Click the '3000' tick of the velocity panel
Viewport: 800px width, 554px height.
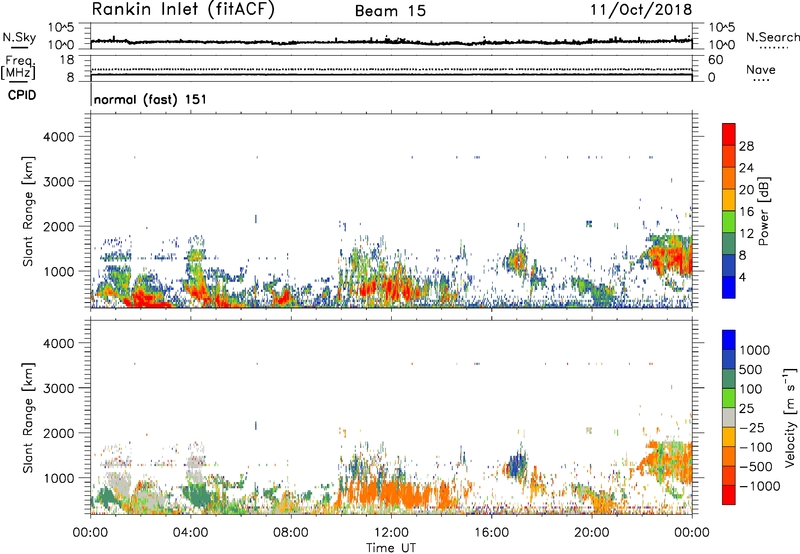(x=59, y=388)
